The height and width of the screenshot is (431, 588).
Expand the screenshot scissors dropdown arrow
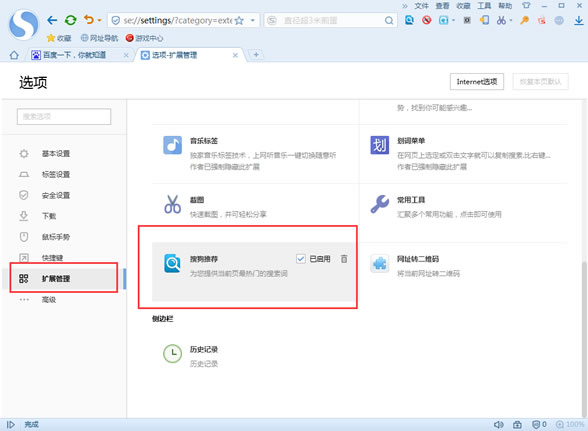[511, 21]
